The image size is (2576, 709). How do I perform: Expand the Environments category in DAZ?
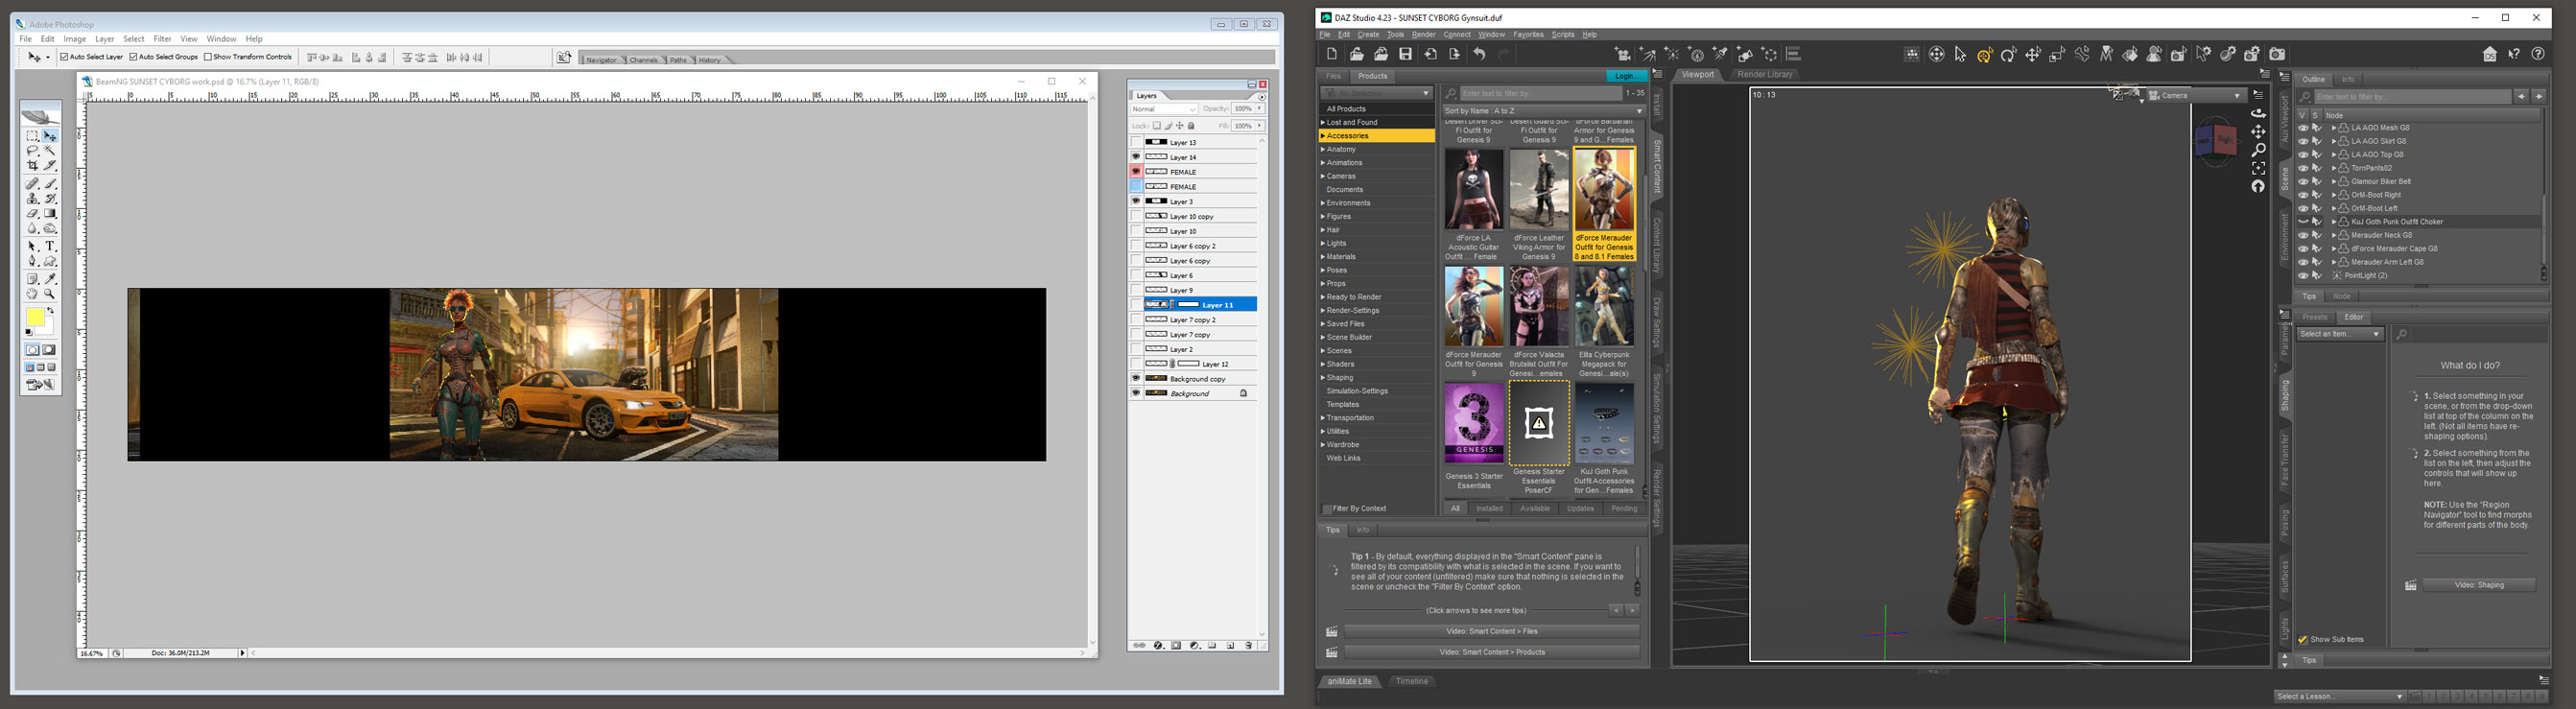(x=1322, y=203)
